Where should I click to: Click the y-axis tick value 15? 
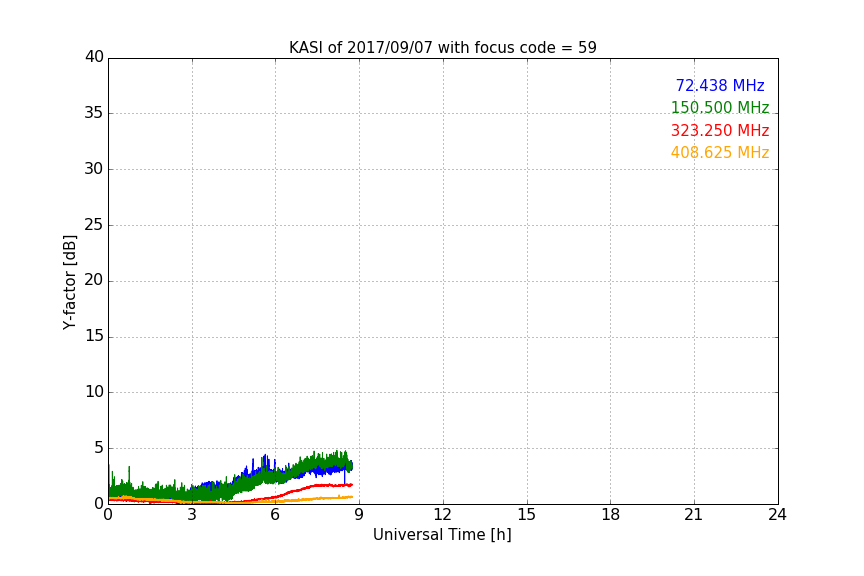94,336
